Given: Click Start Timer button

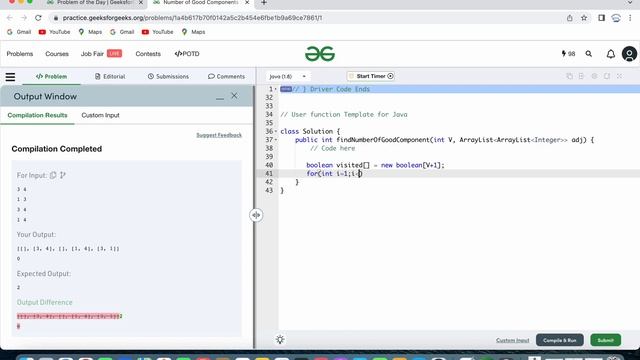Looking at the screenshot, I should pyautogui.click(x=371, y=76).
